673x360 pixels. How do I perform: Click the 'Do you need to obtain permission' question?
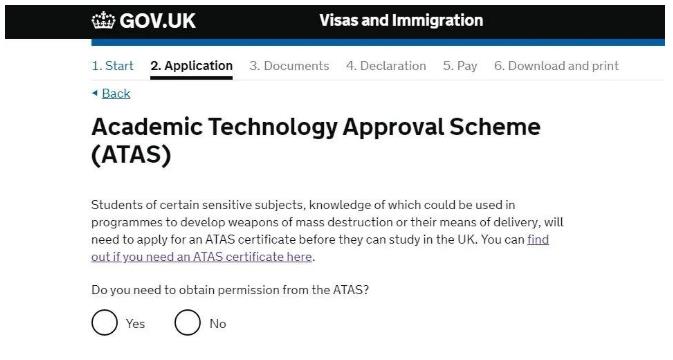click(230, 290)
